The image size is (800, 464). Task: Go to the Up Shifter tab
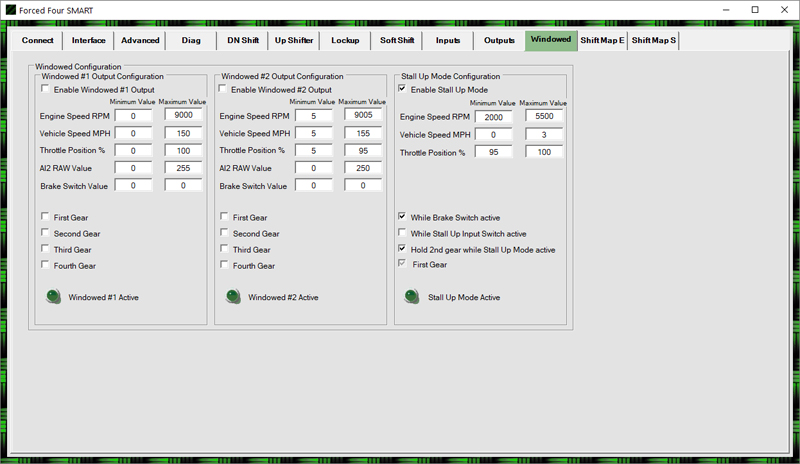(x=294, y=41)
